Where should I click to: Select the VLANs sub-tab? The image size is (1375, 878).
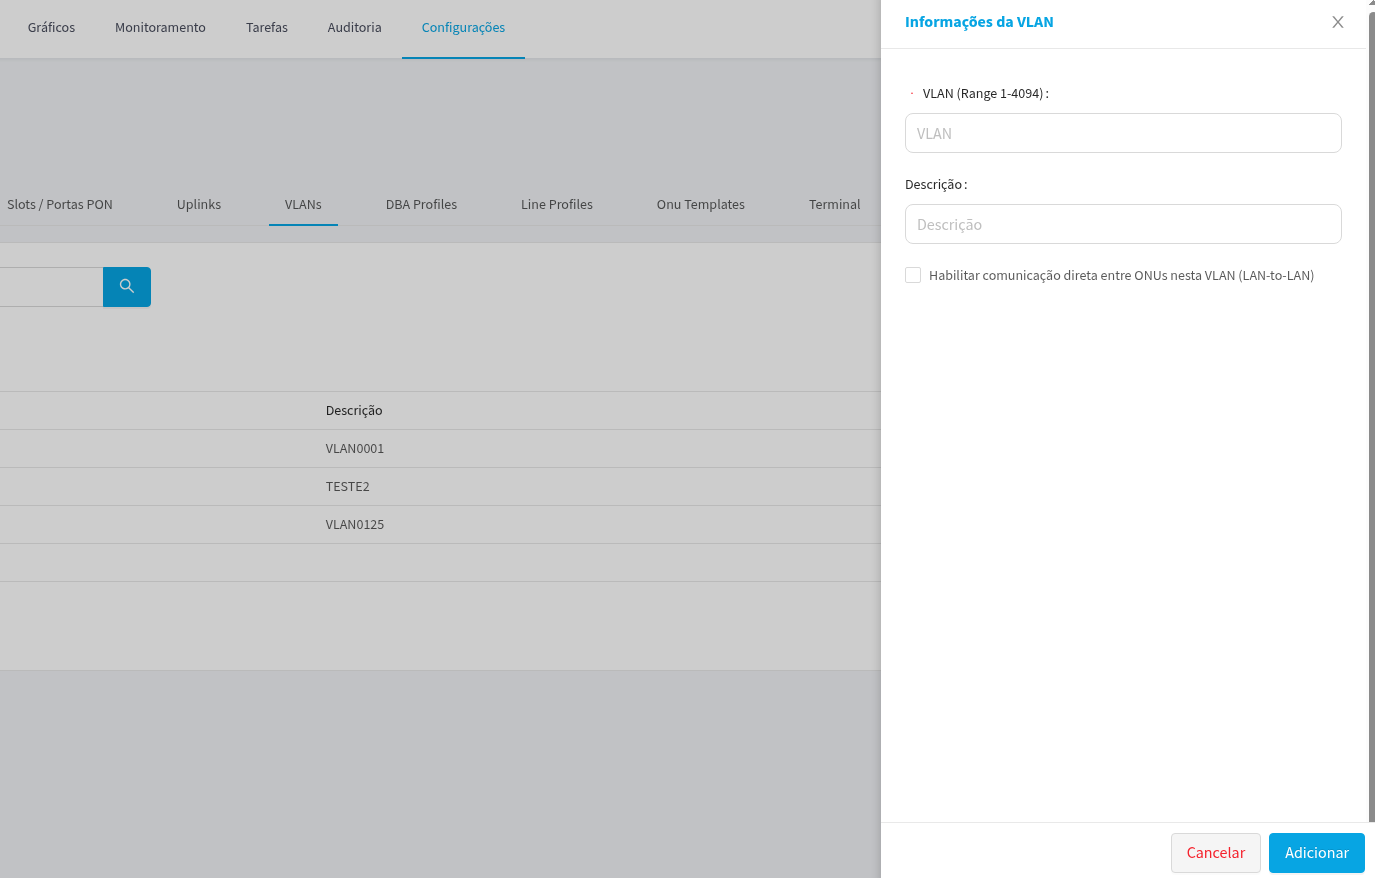pos(303,205)
